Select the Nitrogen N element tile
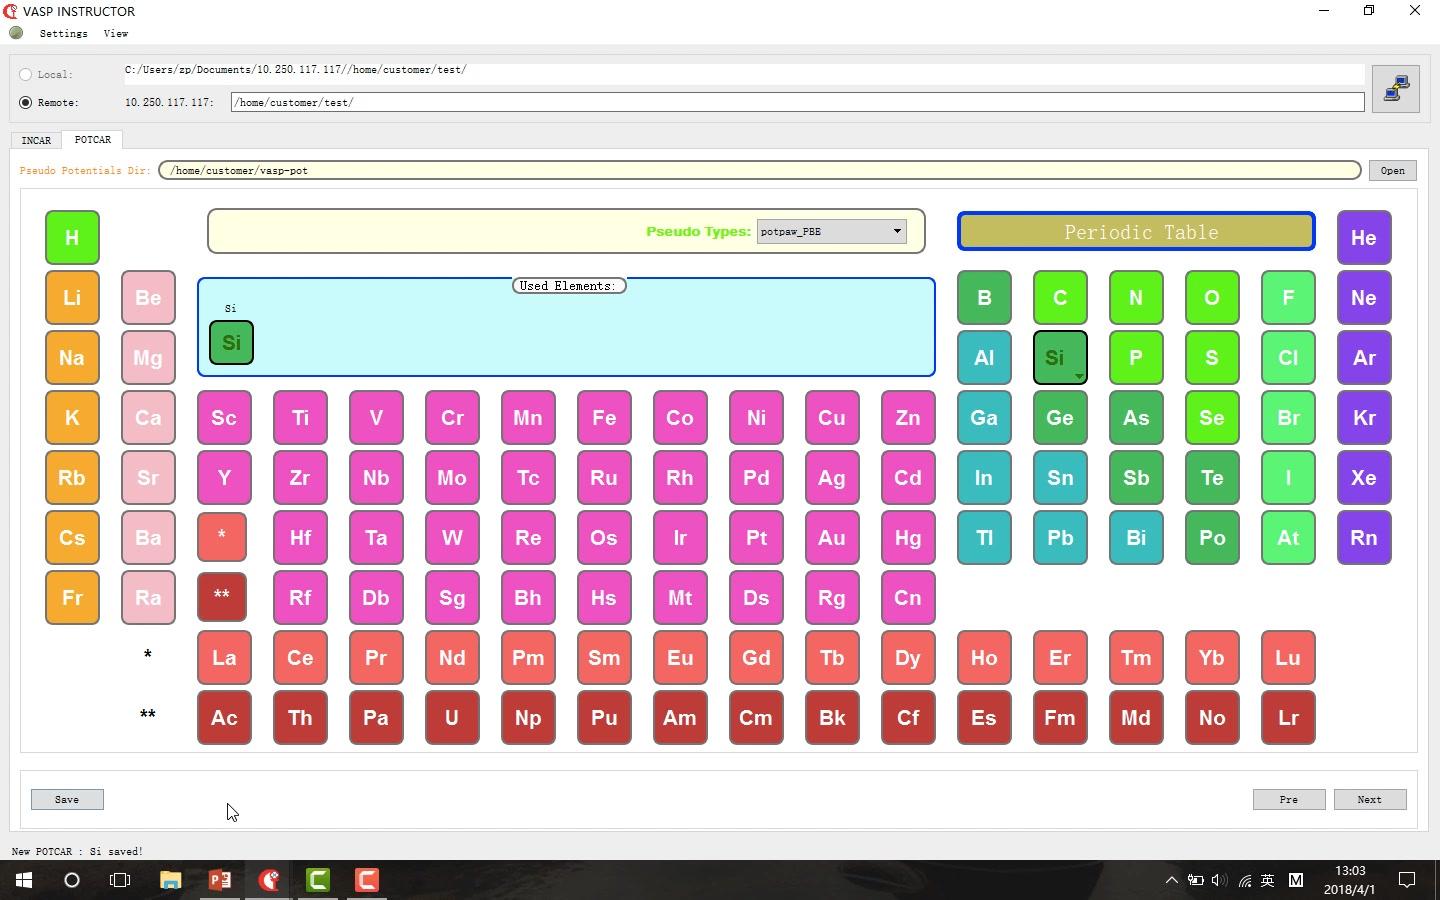This screenshot has height=900, width=1440. [1136, 298]
